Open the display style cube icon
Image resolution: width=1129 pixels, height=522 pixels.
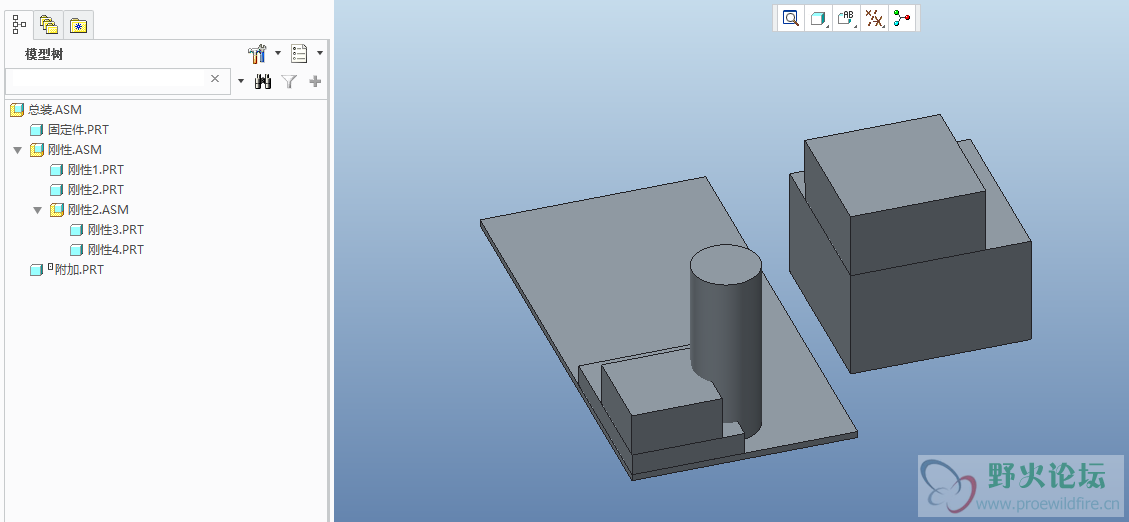click(x=818, y=19)
